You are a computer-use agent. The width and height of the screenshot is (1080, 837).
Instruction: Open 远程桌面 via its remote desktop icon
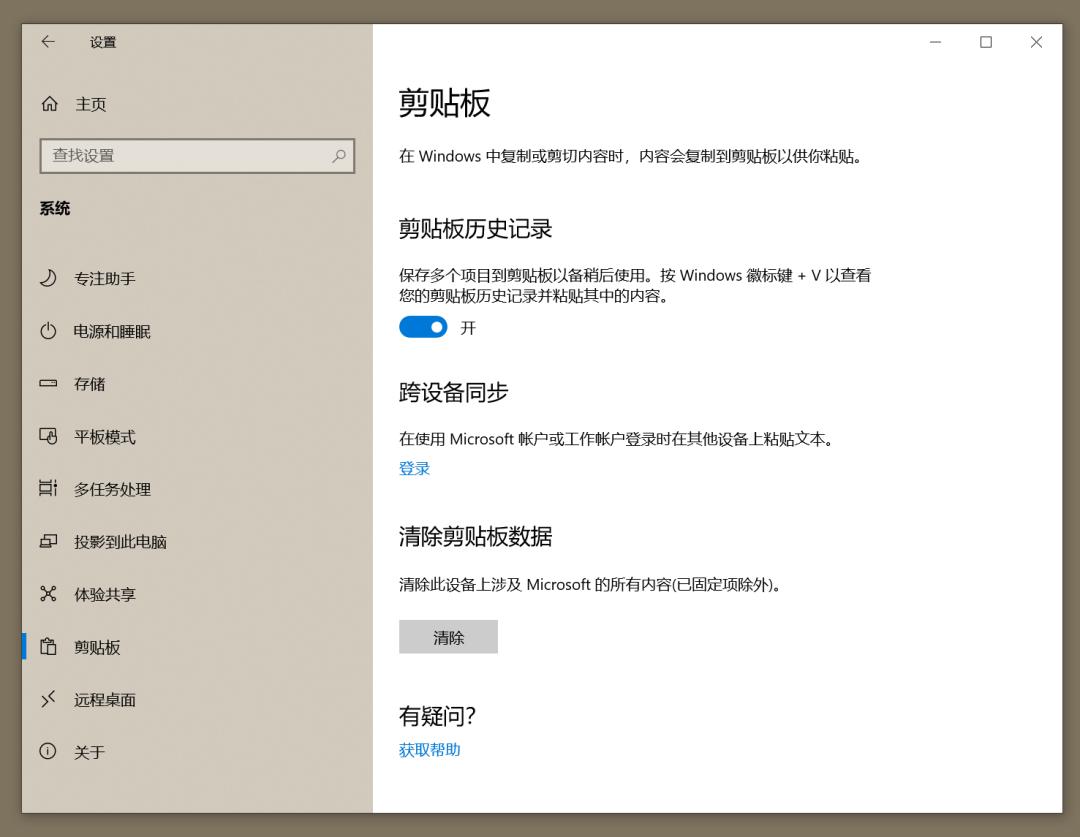pyautogui.click(x=50, y=699)
